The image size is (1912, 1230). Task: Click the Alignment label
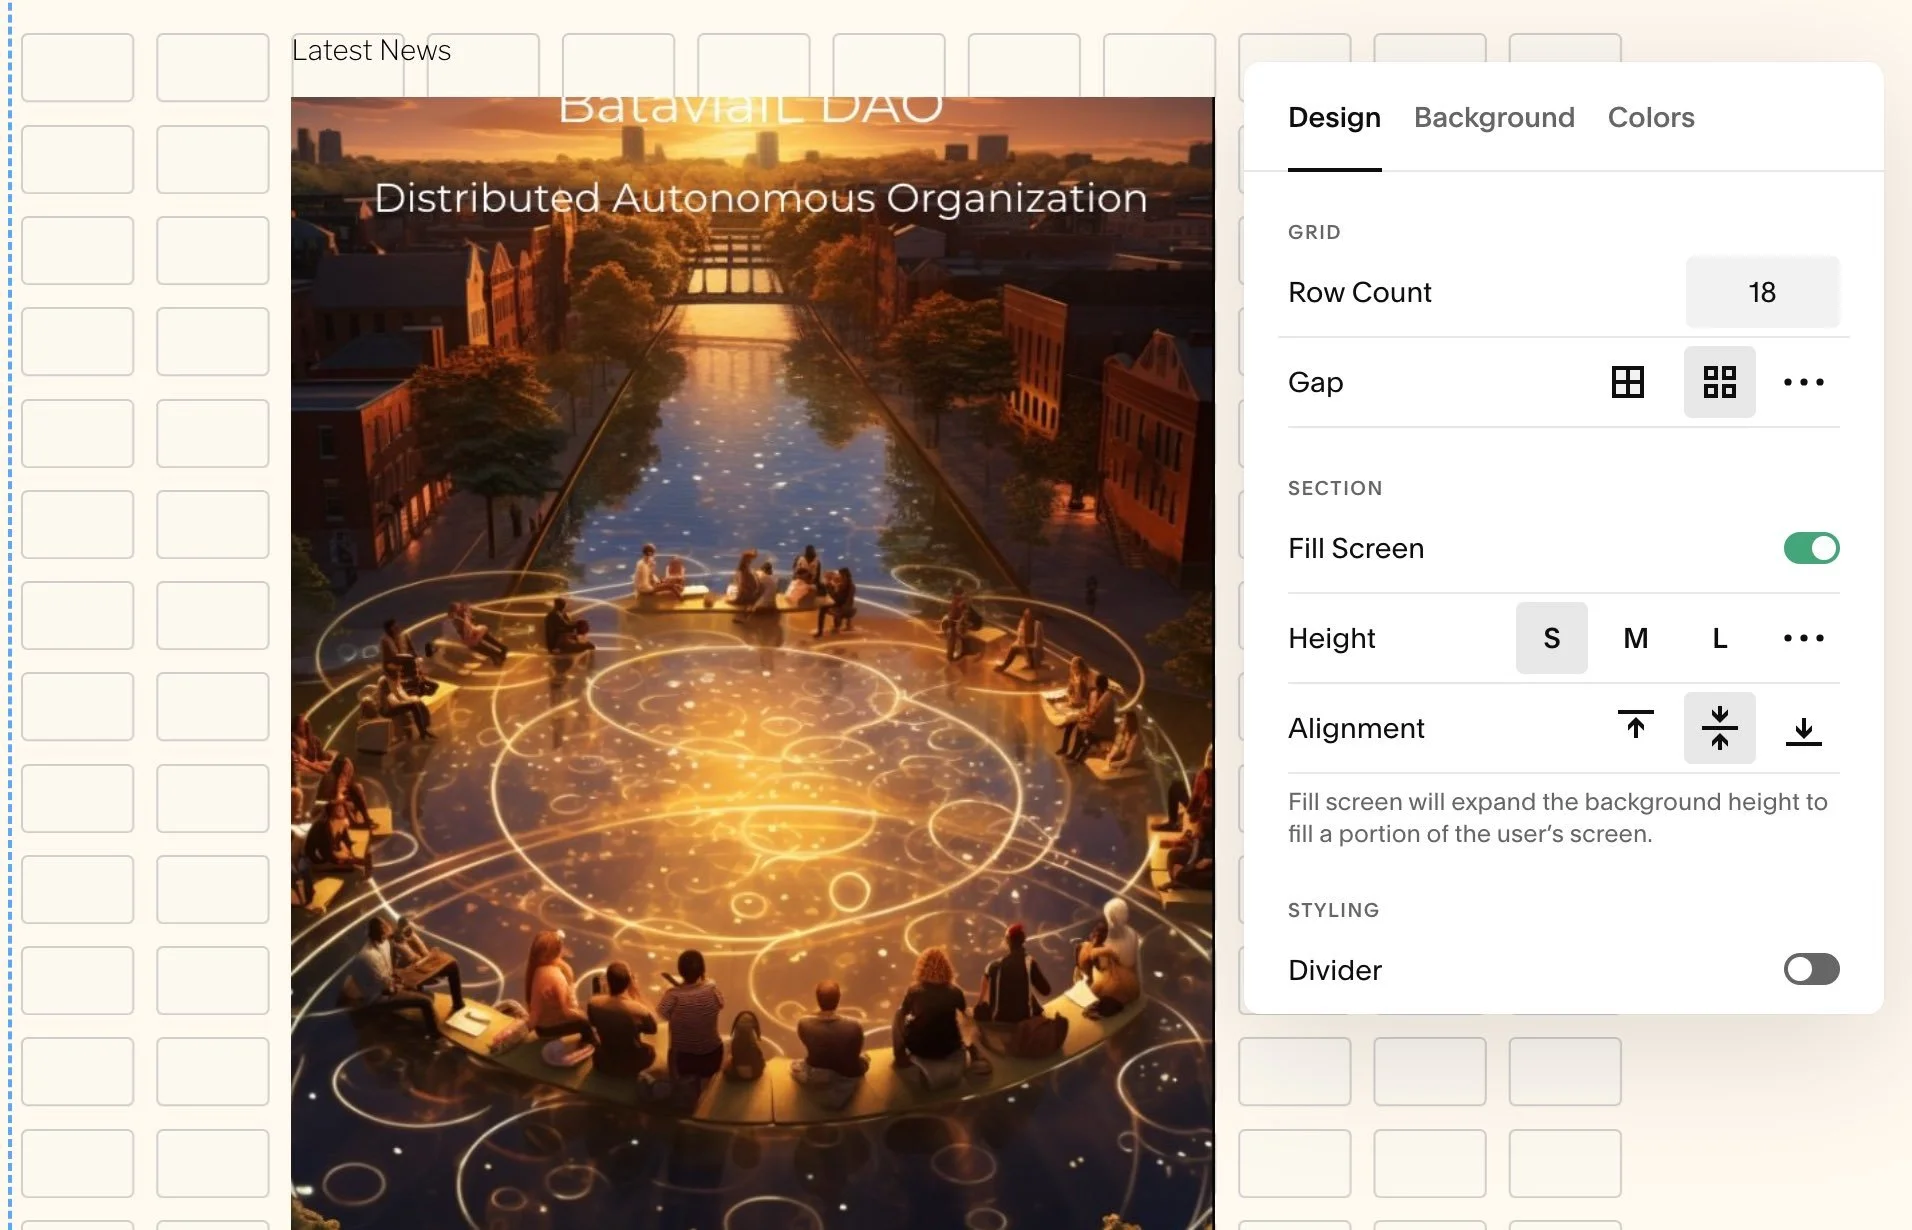pos(1355,728)
